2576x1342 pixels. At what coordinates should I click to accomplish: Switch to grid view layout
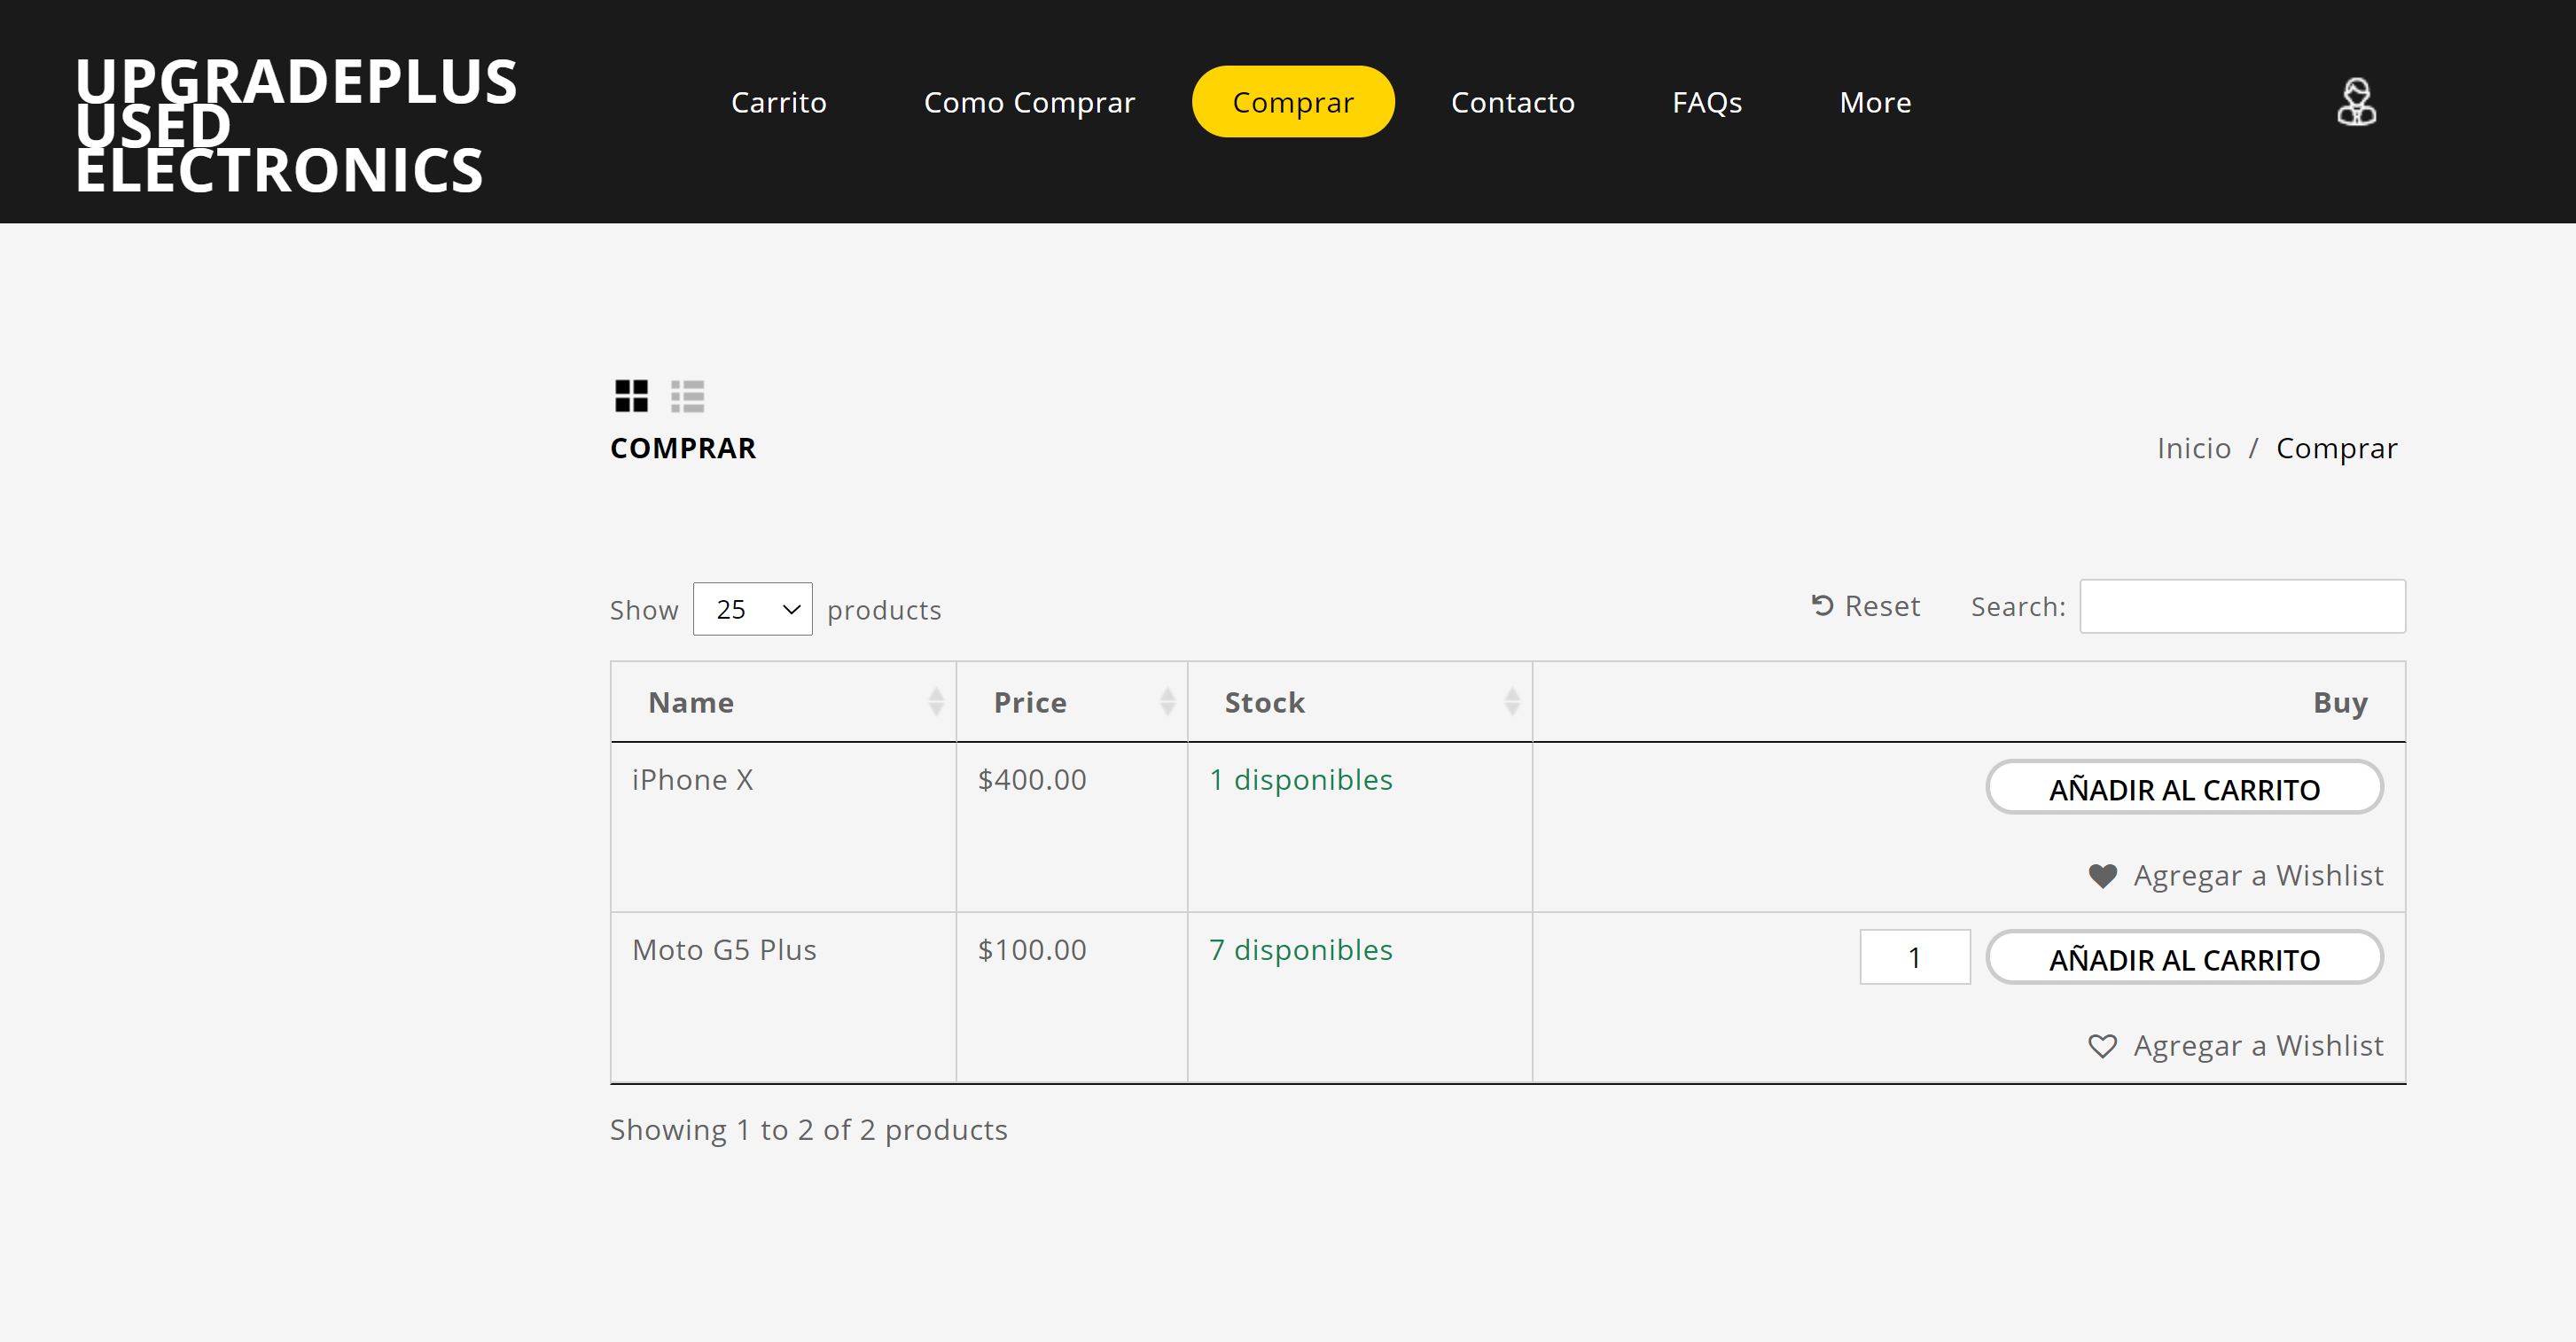point(631,396)
